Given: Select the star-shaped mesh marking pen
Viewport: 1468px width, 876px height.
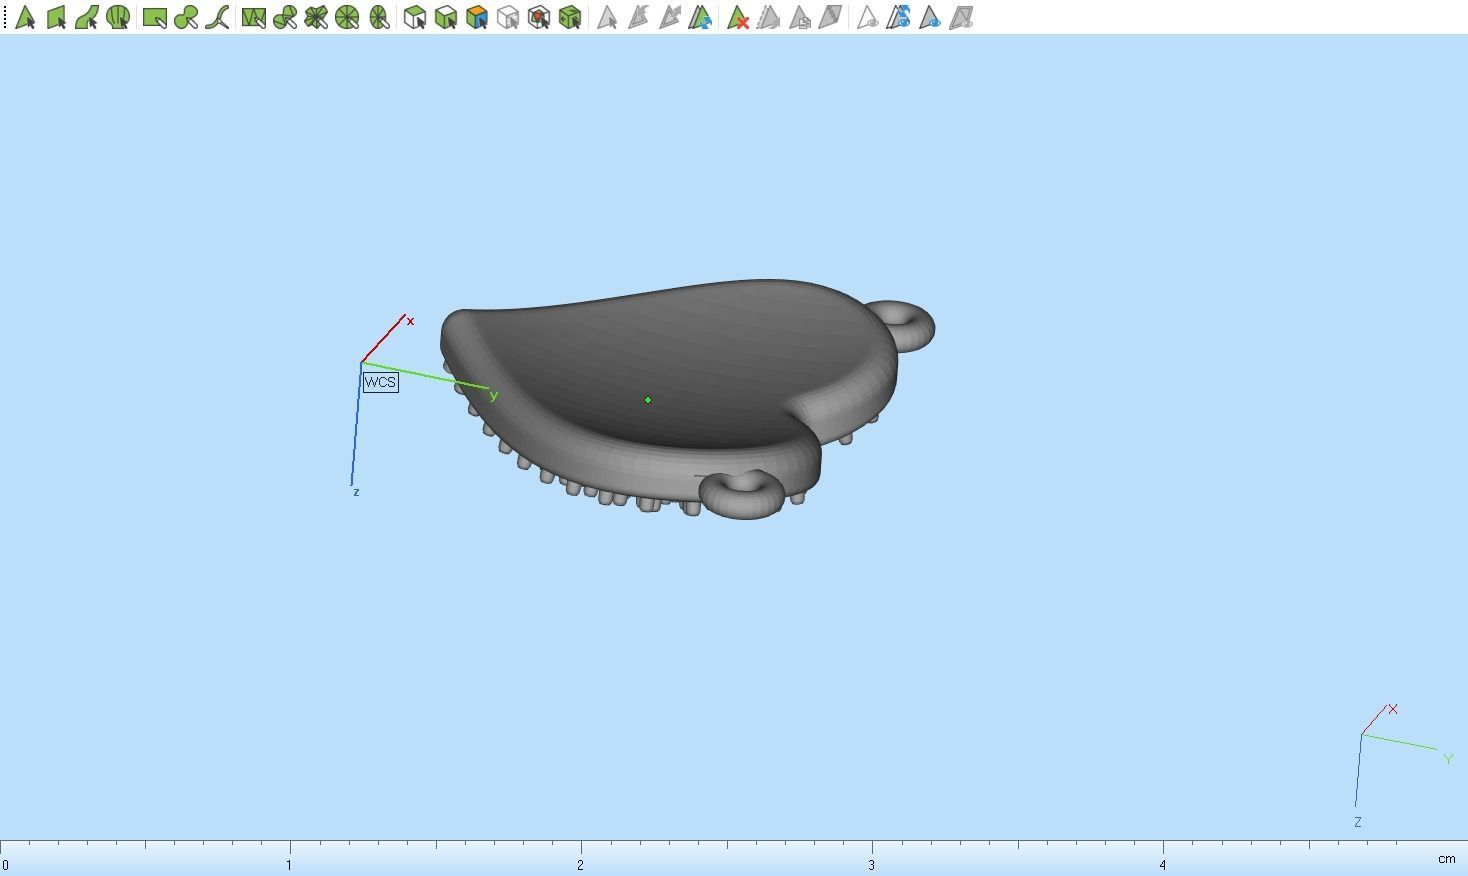Looking at the screenshot, I should (x=316, y=17).
